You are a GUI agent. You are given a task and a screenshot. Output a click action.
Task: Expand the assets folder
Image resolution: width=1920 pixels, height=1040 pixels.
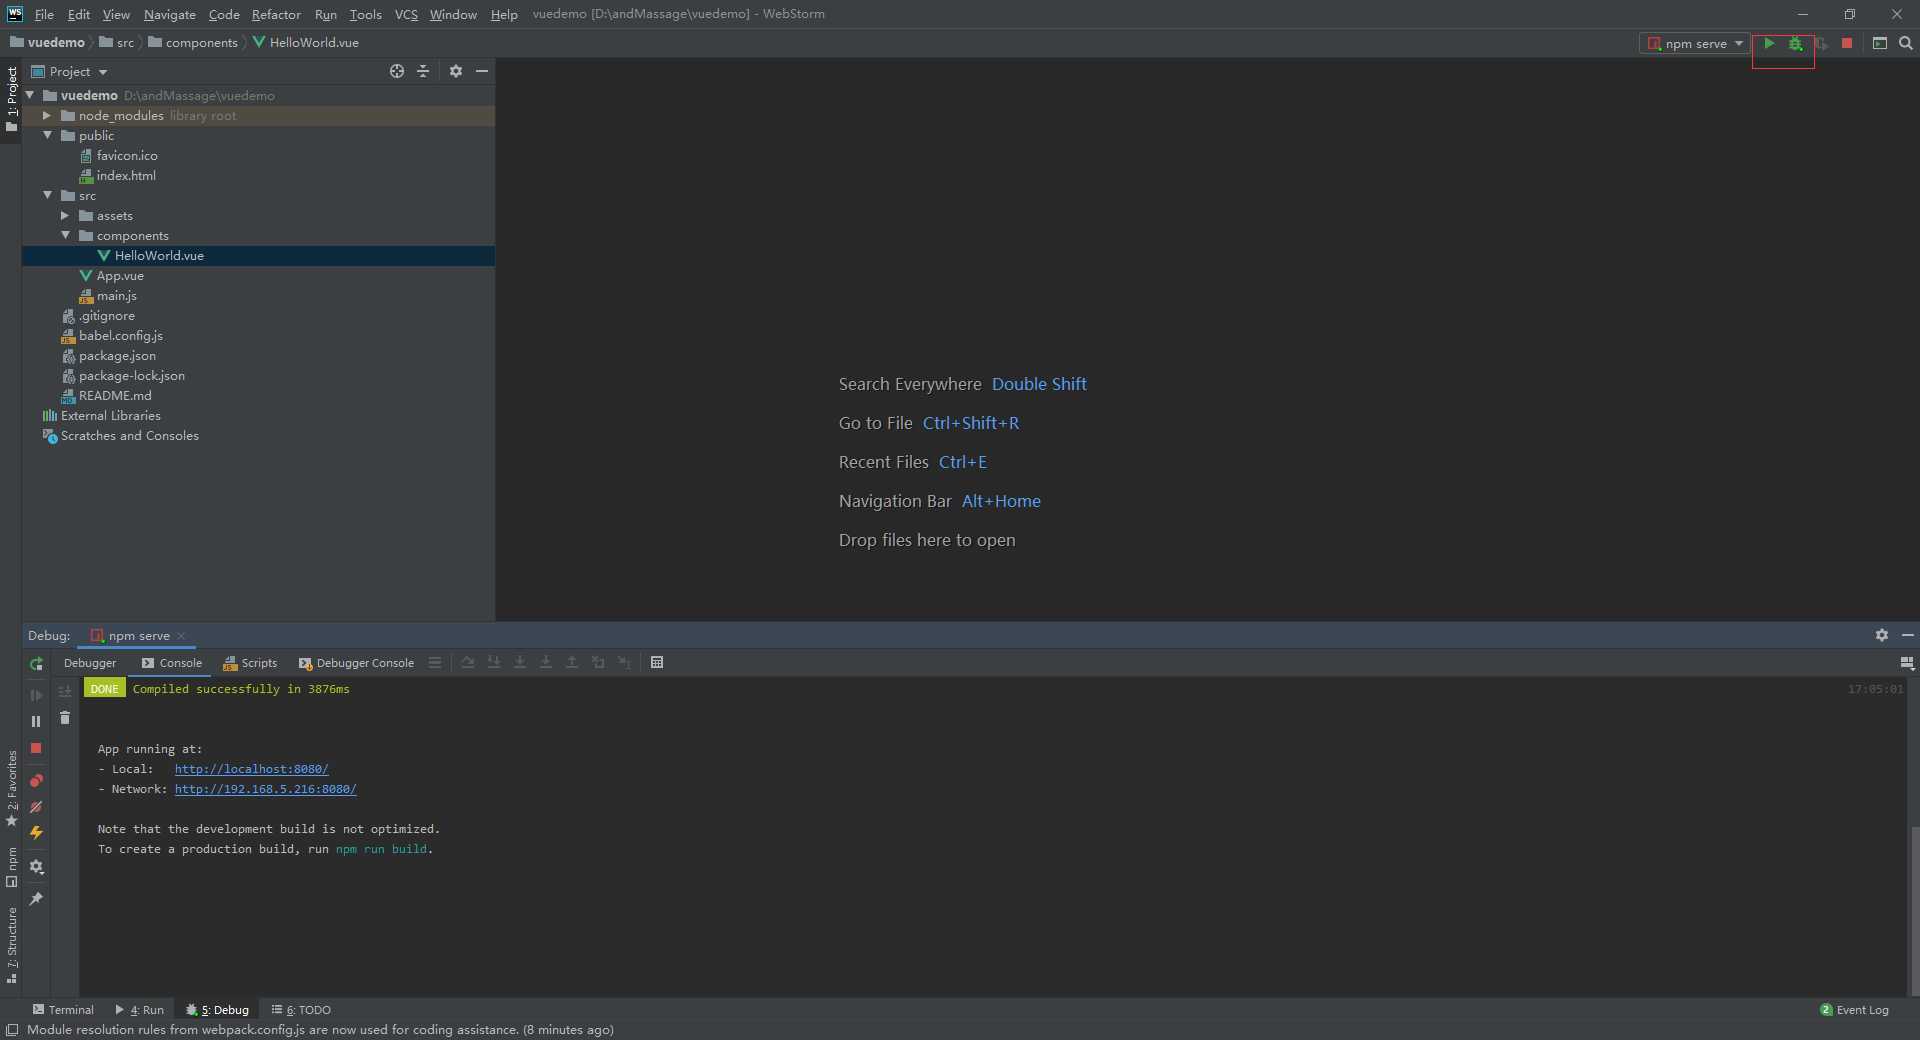65,215
